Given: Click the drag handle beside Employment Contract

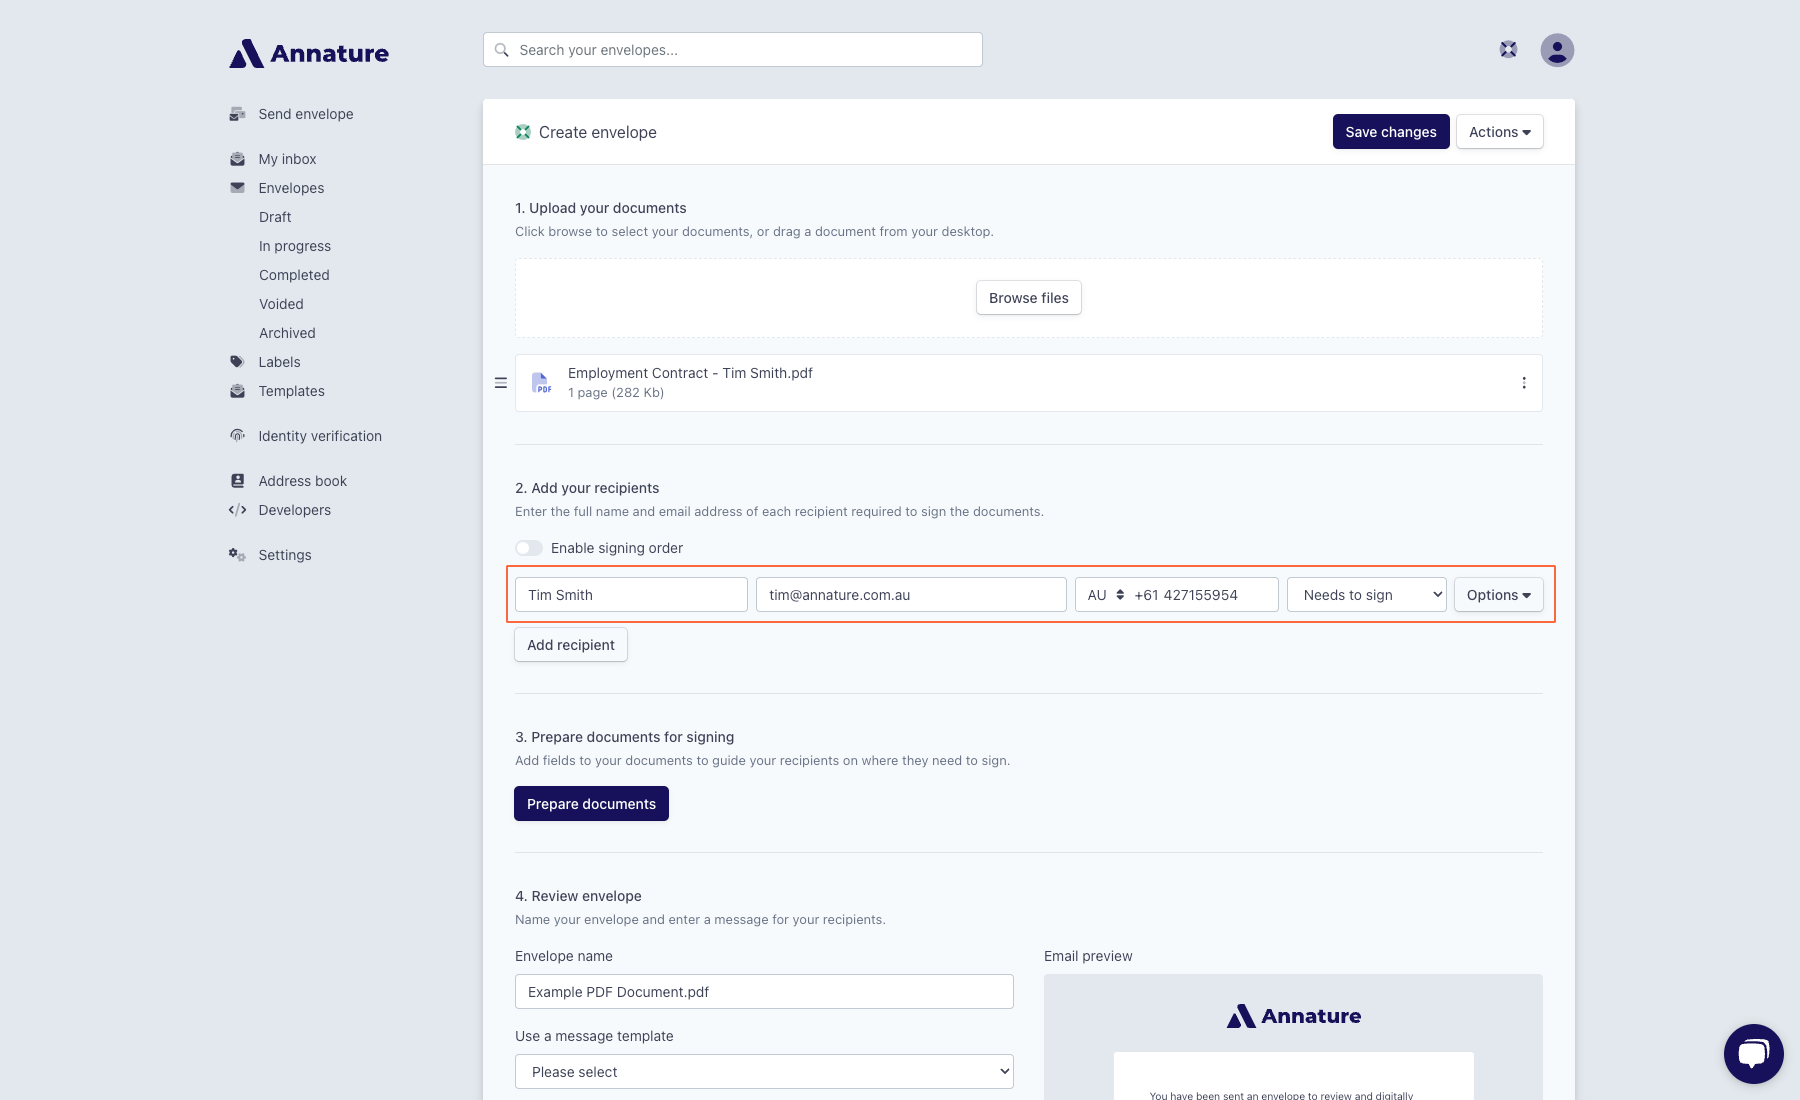Looking at the screenshot, I should [501, 383].
